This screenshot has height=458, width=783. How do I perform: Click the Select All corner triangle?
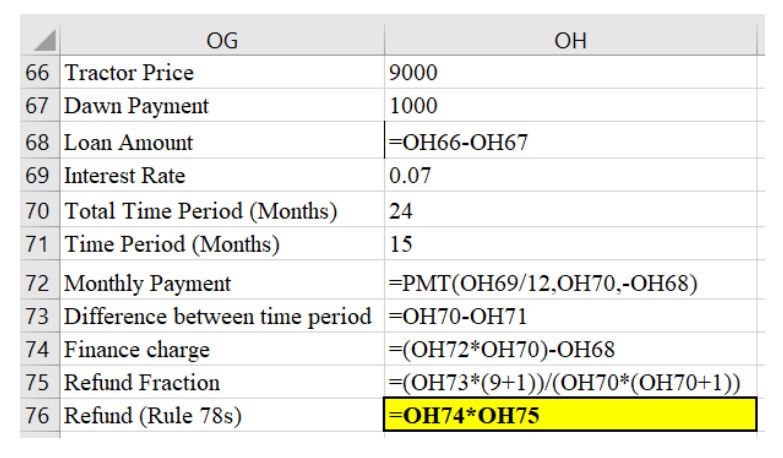click(40, 40)
